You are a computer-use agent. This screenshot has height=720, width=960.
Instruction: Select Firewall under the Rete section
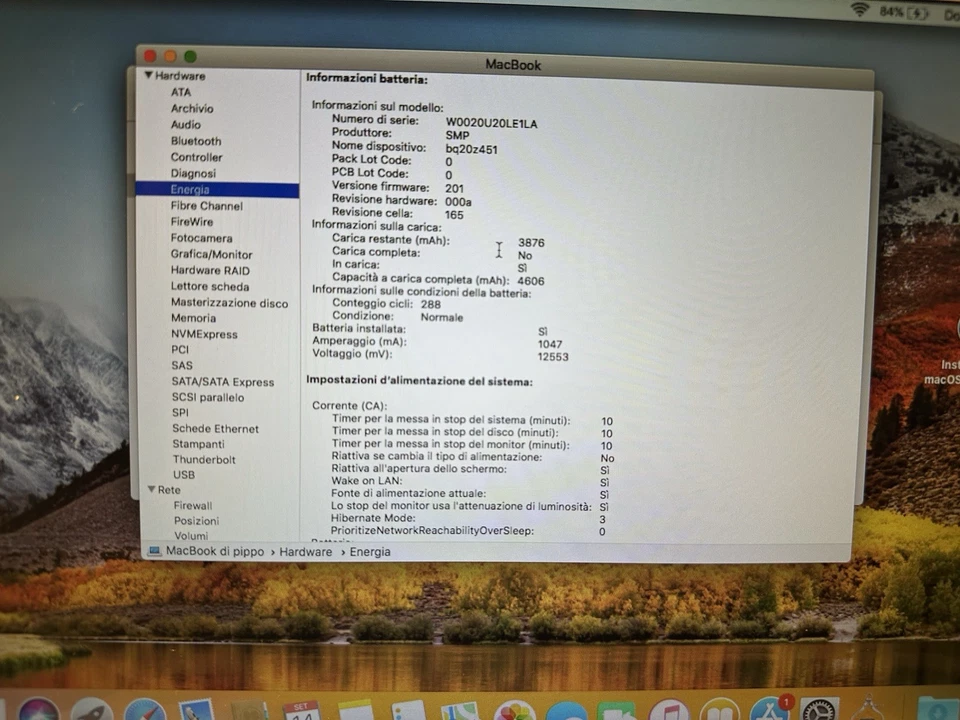192,505
